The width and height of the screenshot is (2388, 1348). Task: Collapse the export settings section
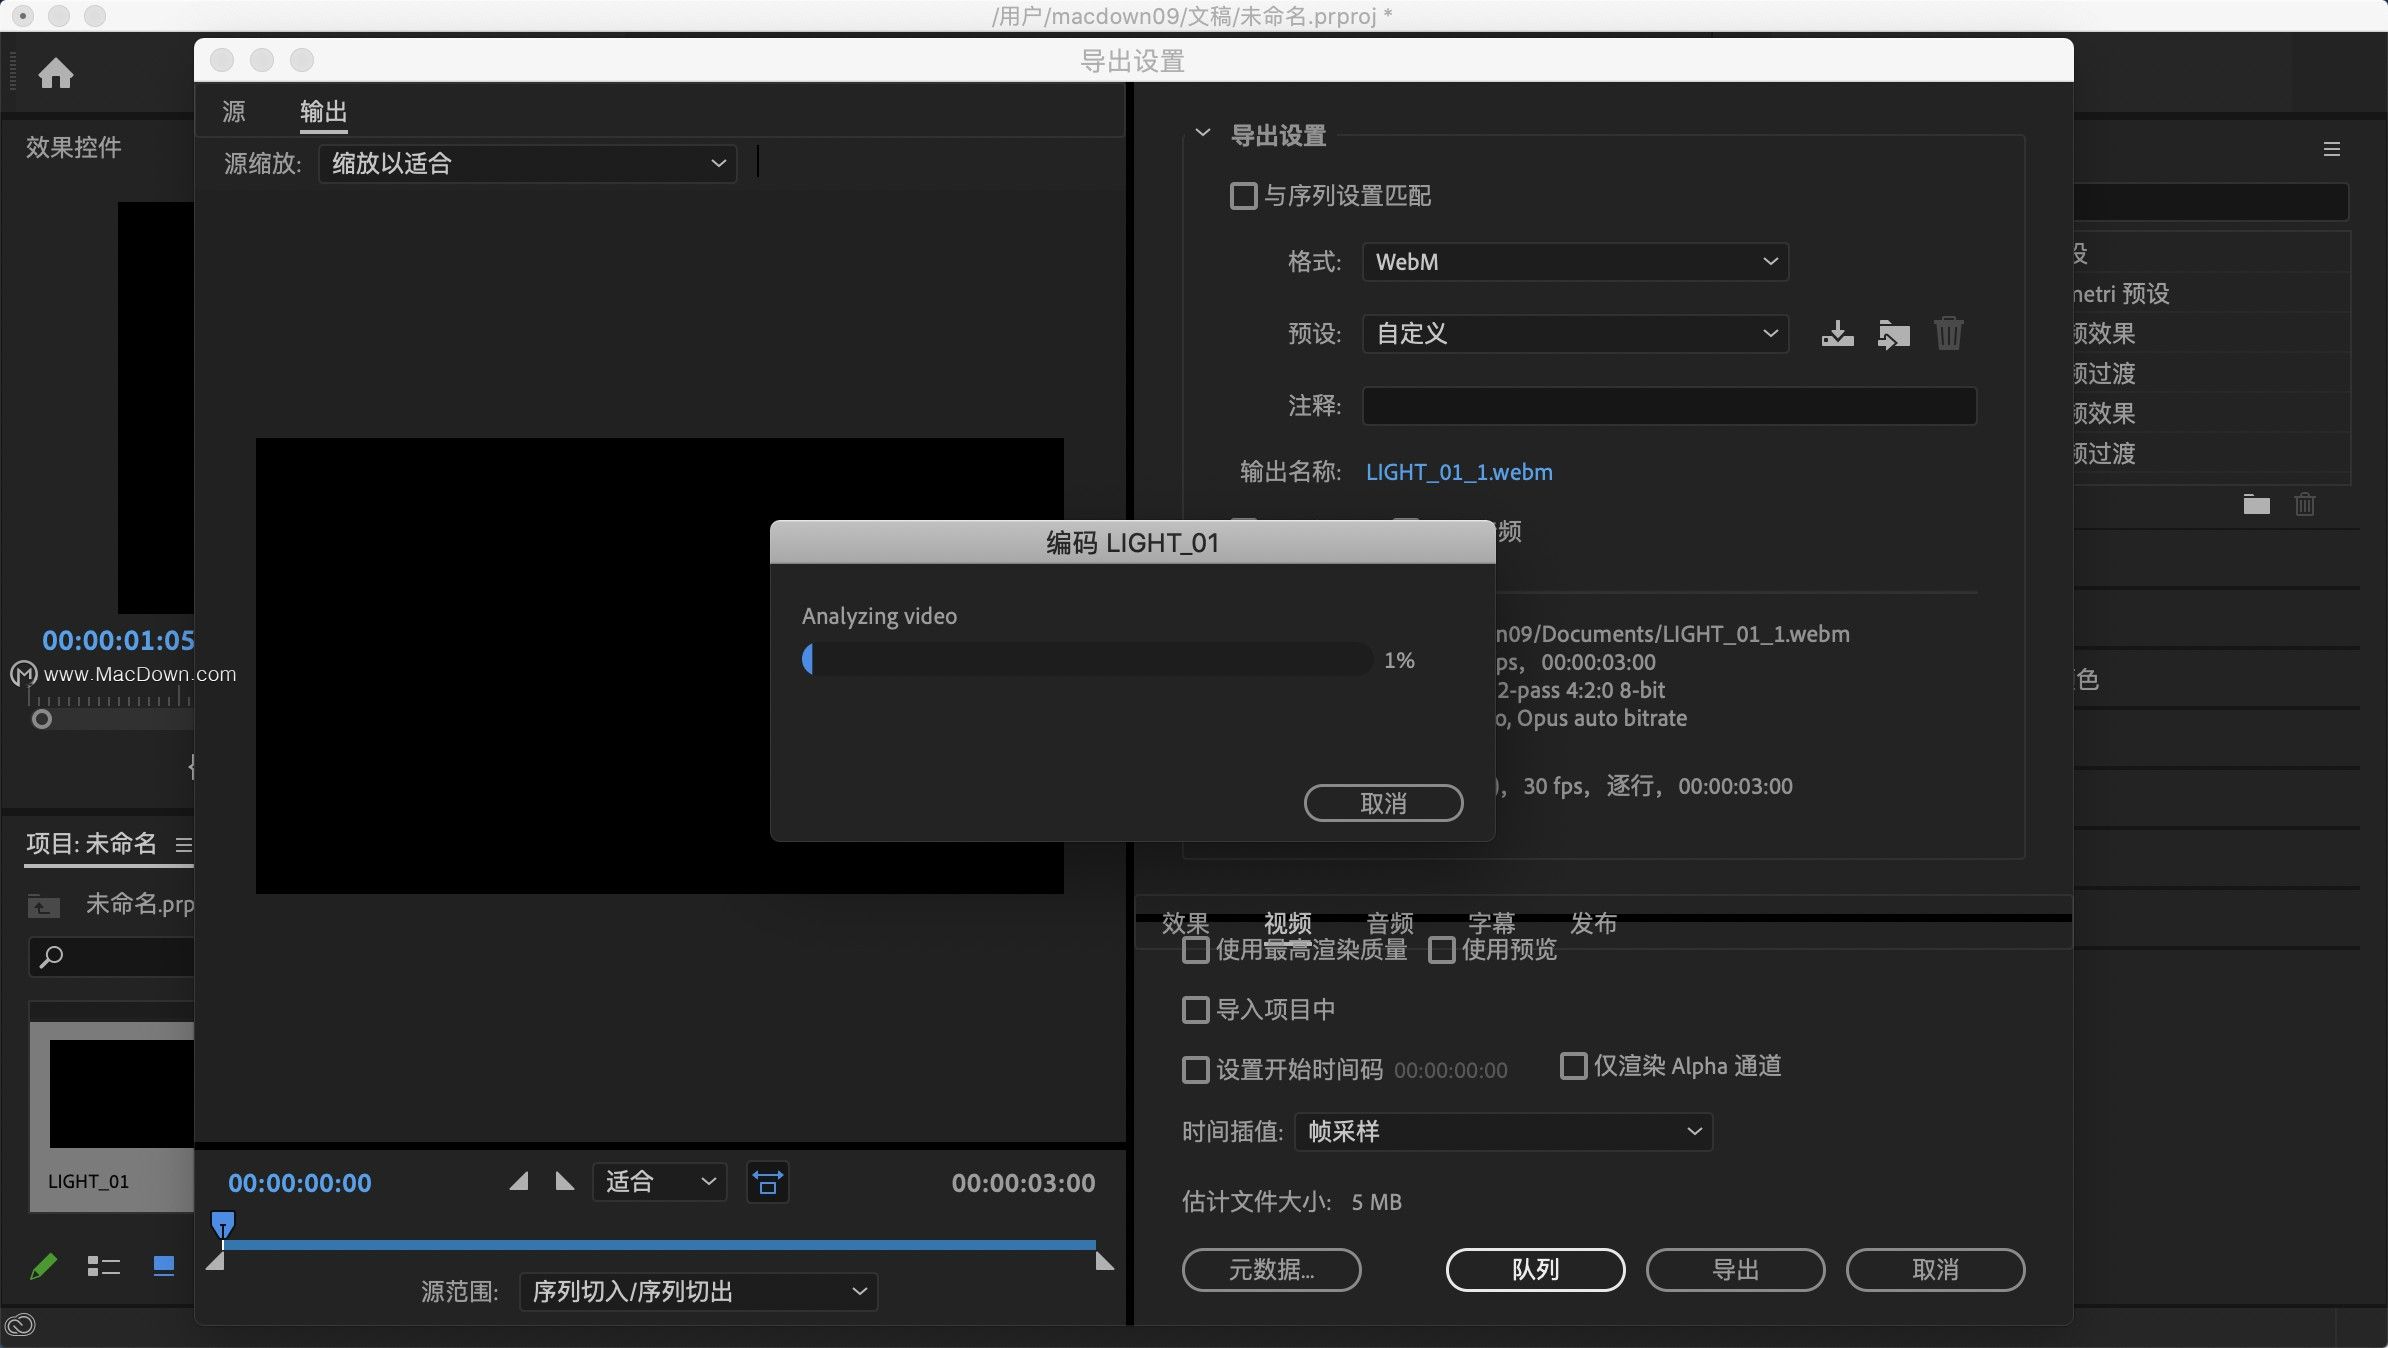click(x=1203, y=133)
